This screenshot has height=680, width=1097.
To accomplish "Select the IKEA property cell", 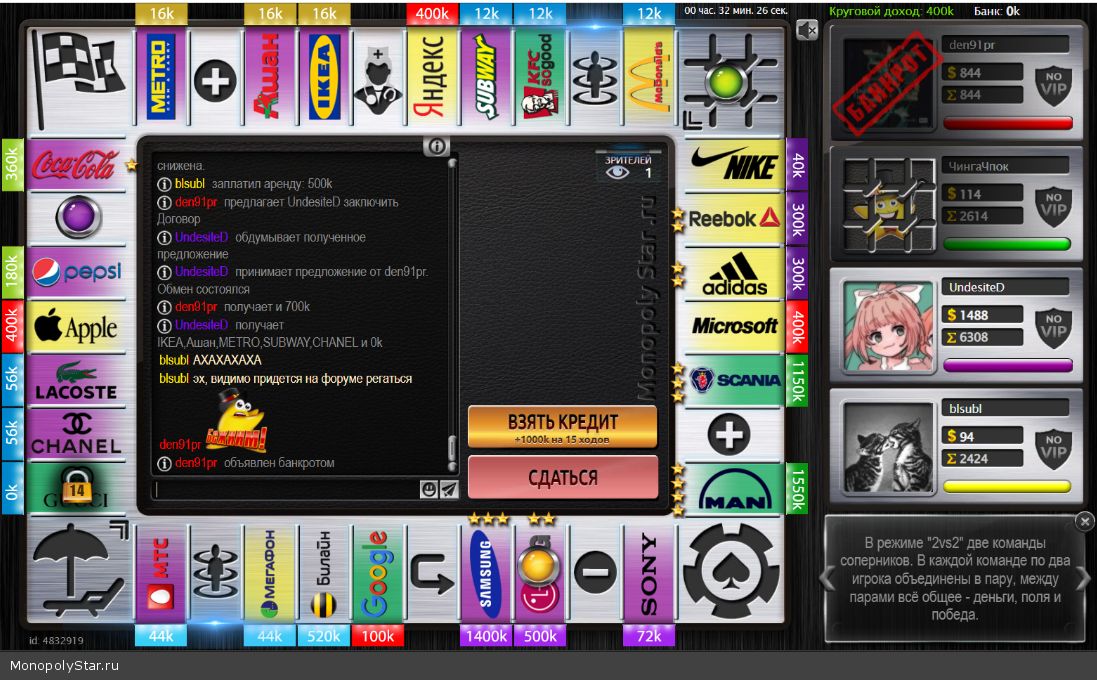I will click(324, 77).
